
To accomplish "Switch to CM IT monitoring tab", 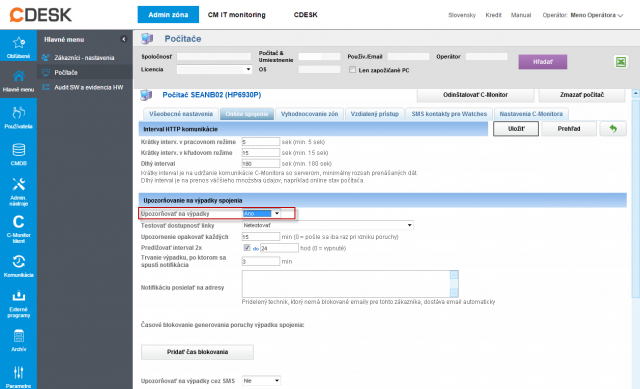I will [236, 15].
